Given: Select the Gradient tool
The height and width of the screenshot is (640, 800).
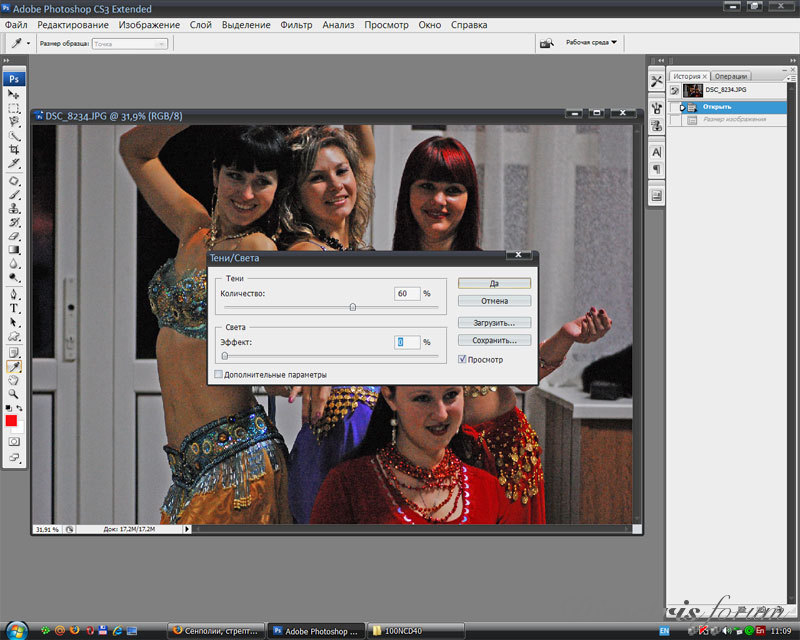Looking at the screenshot, I should tap(14, 250).
